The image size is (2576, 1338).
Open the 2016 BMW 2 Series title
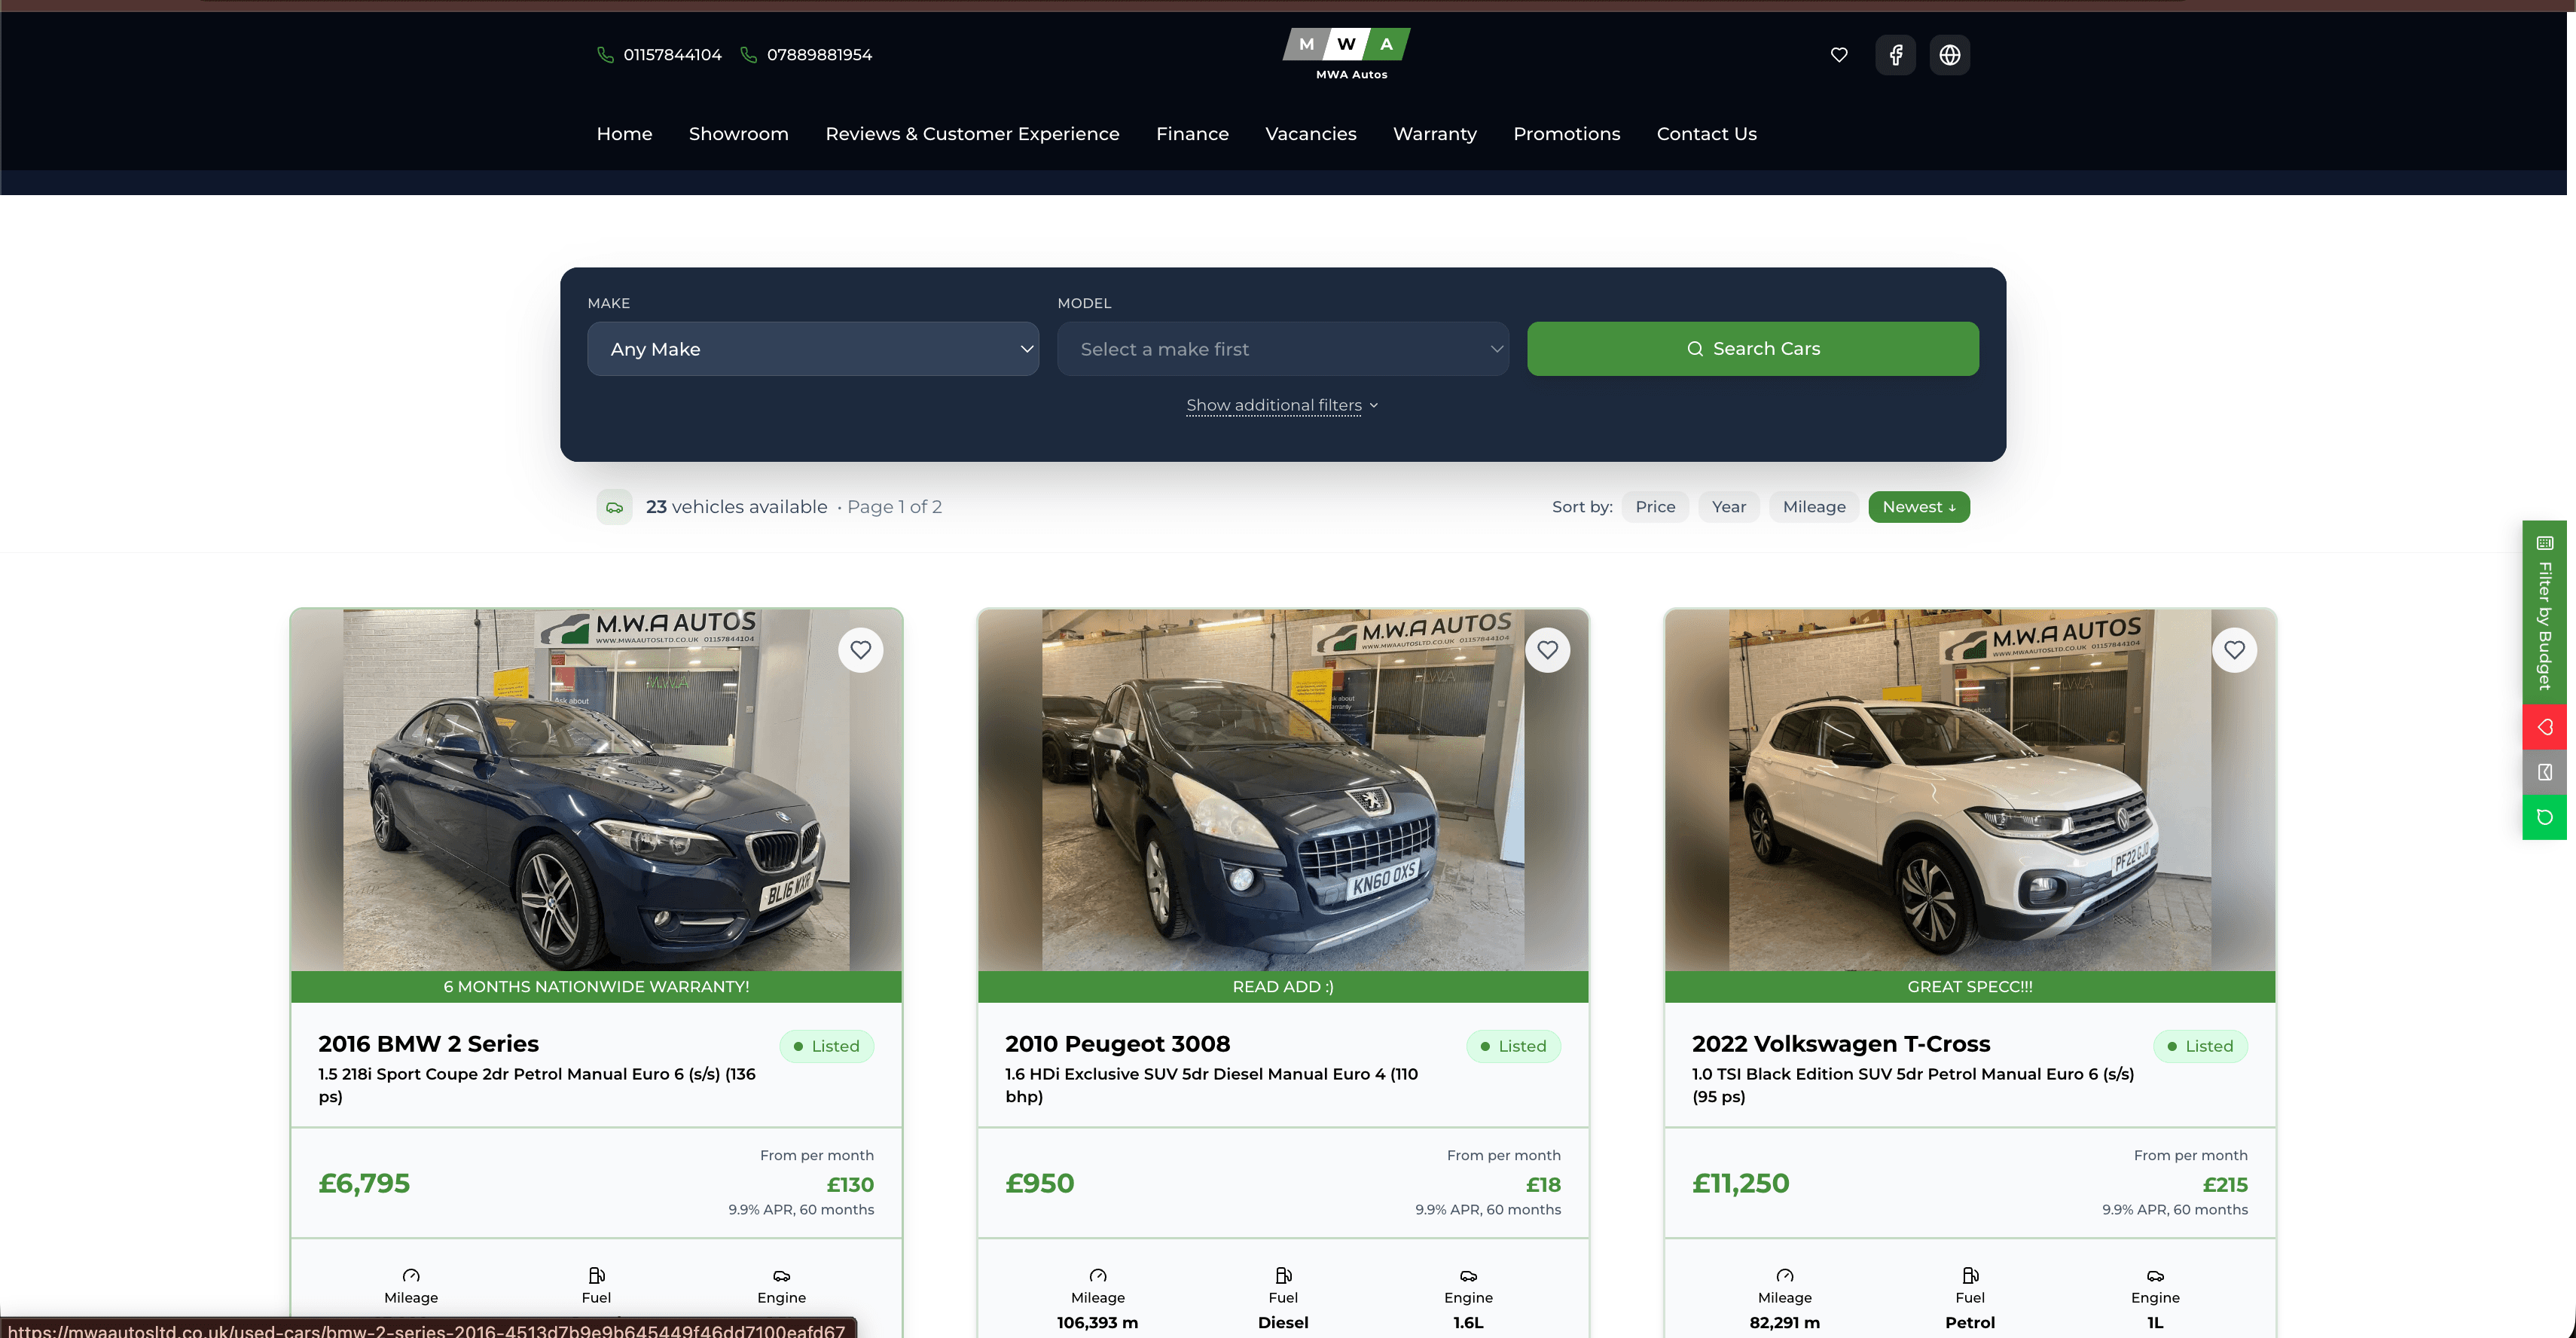click(428, 1044)
